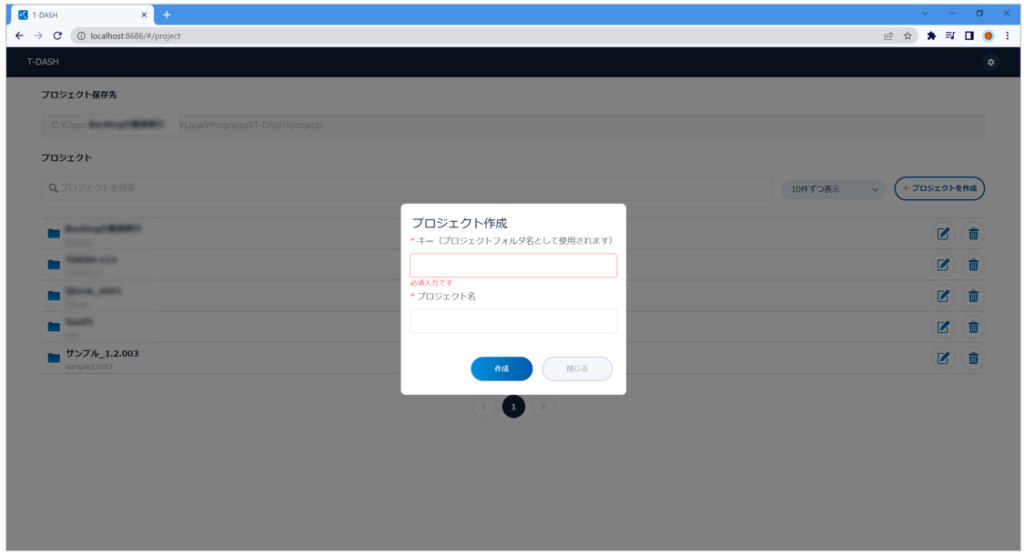Open the 10件ずつ表示 page size dropdown

832,189
